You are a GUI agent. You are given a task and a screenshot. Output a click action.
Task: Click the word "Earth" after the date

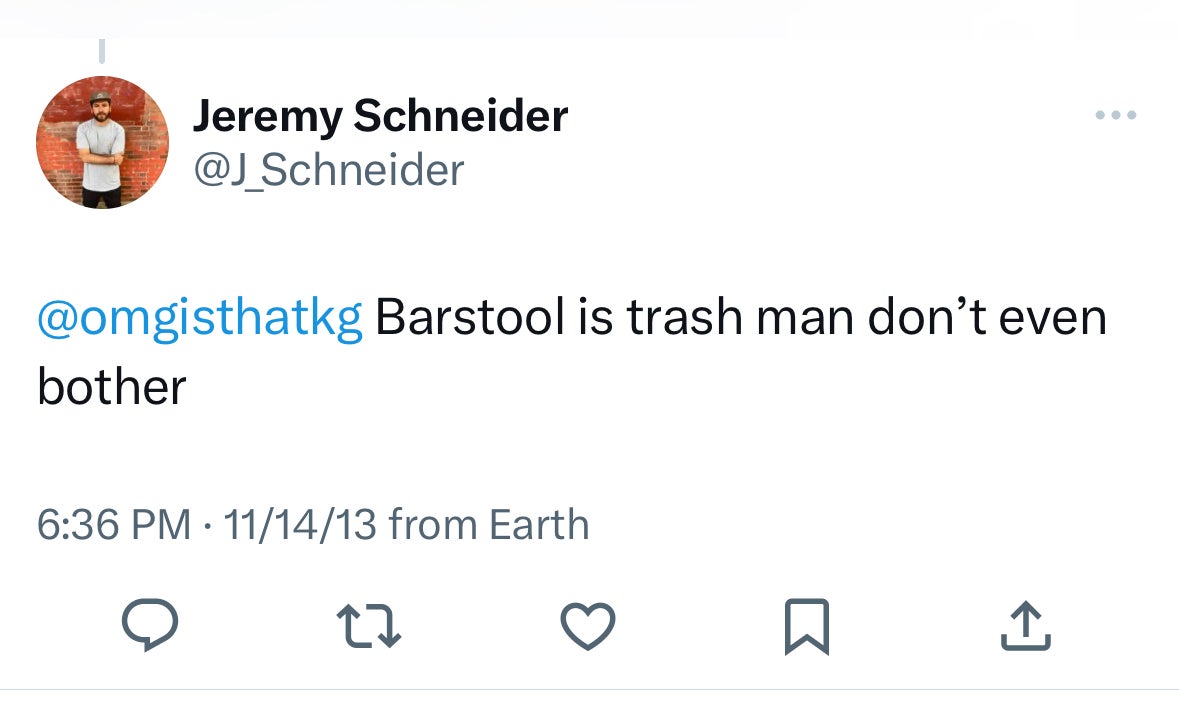[539, 524]
